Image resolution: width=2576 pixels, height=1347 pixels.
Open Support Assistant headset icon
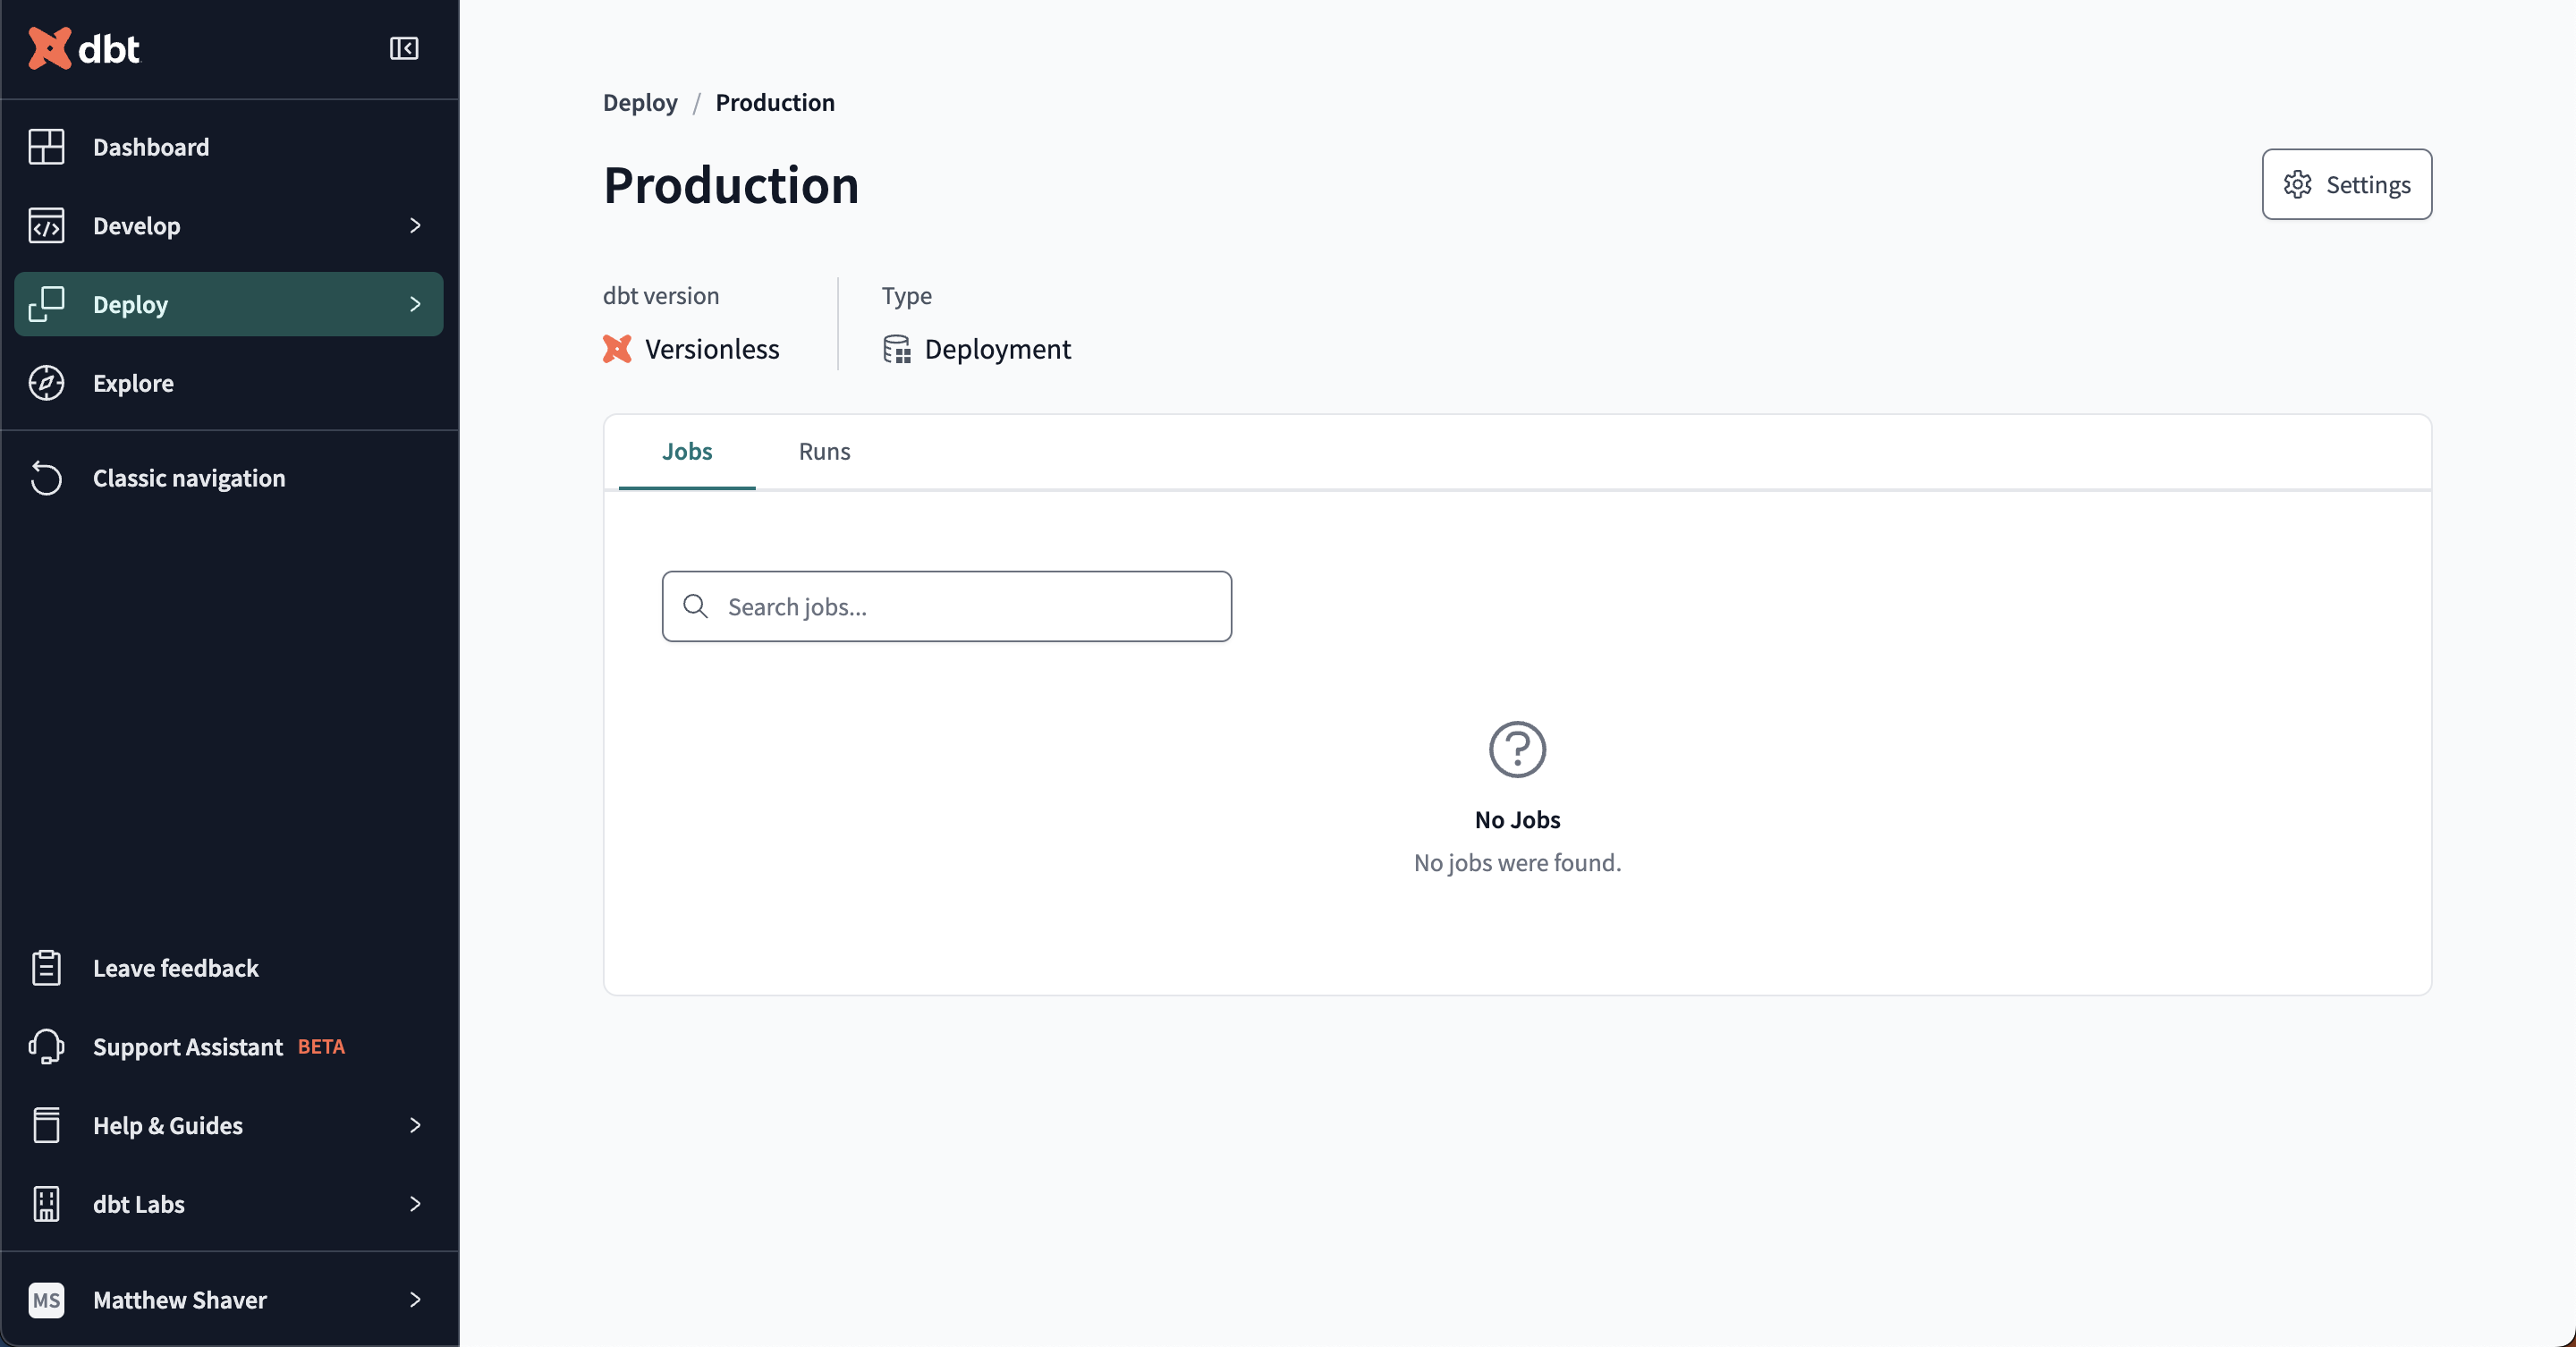pyautogui.click(x=47, y=1047)
